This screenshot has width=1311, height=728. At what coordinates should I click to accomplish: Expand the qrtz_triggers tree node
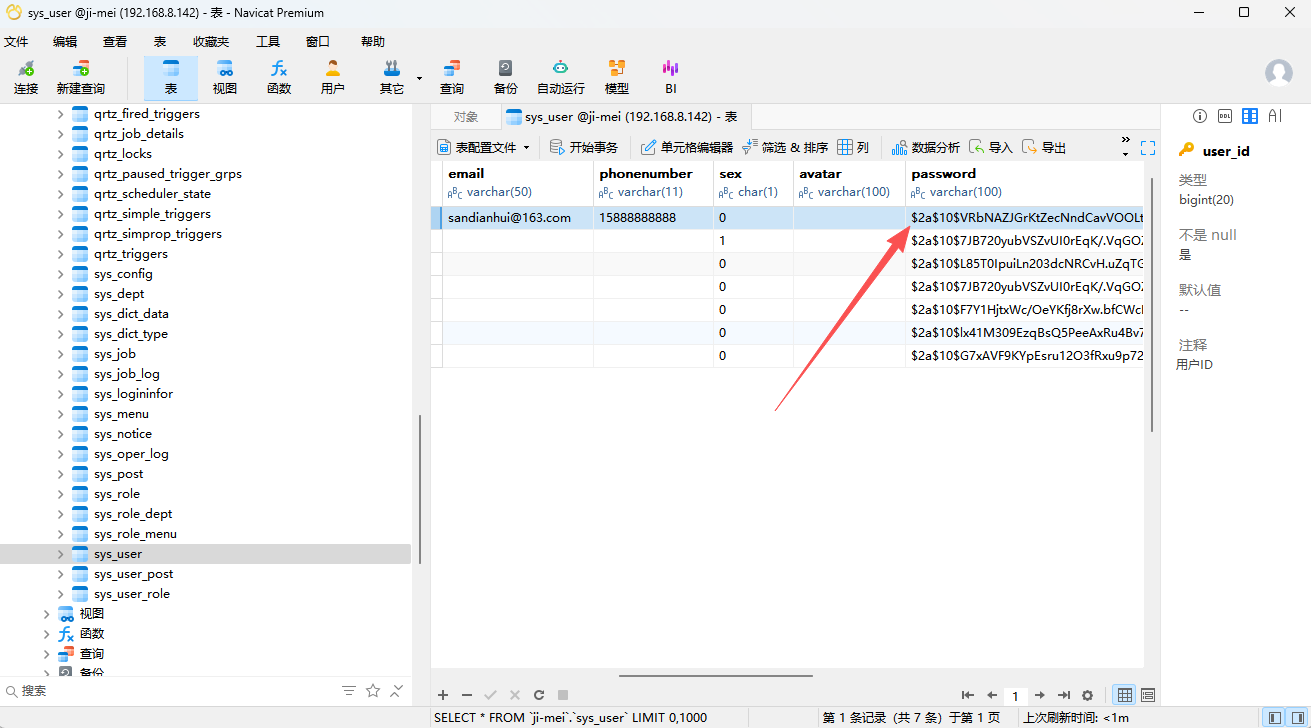coord(60,254)
